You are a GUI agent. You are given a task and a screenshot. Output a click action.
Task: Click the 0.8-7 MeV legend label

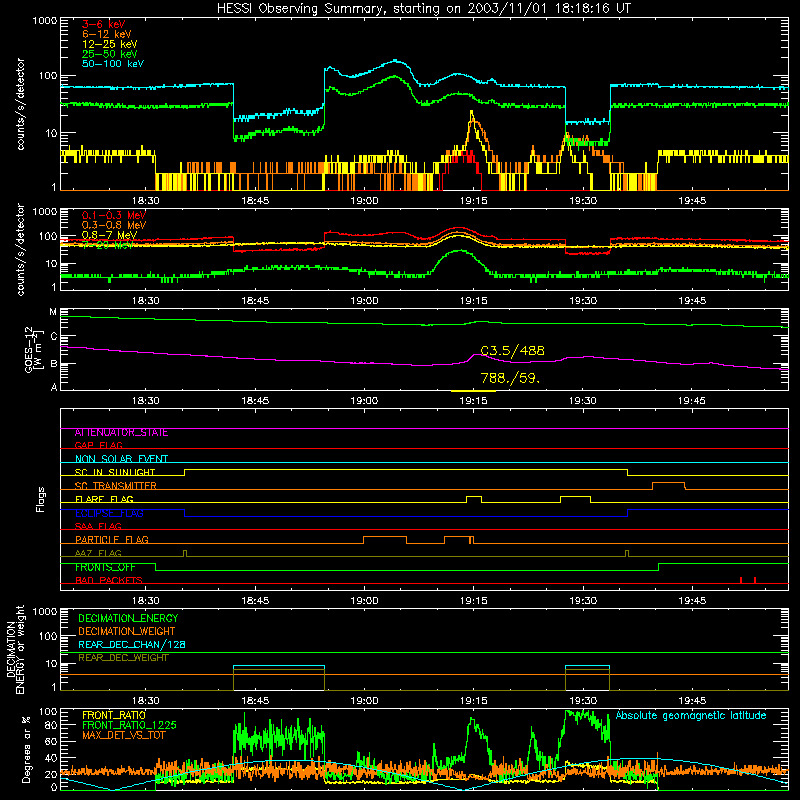tap(109, 235)
